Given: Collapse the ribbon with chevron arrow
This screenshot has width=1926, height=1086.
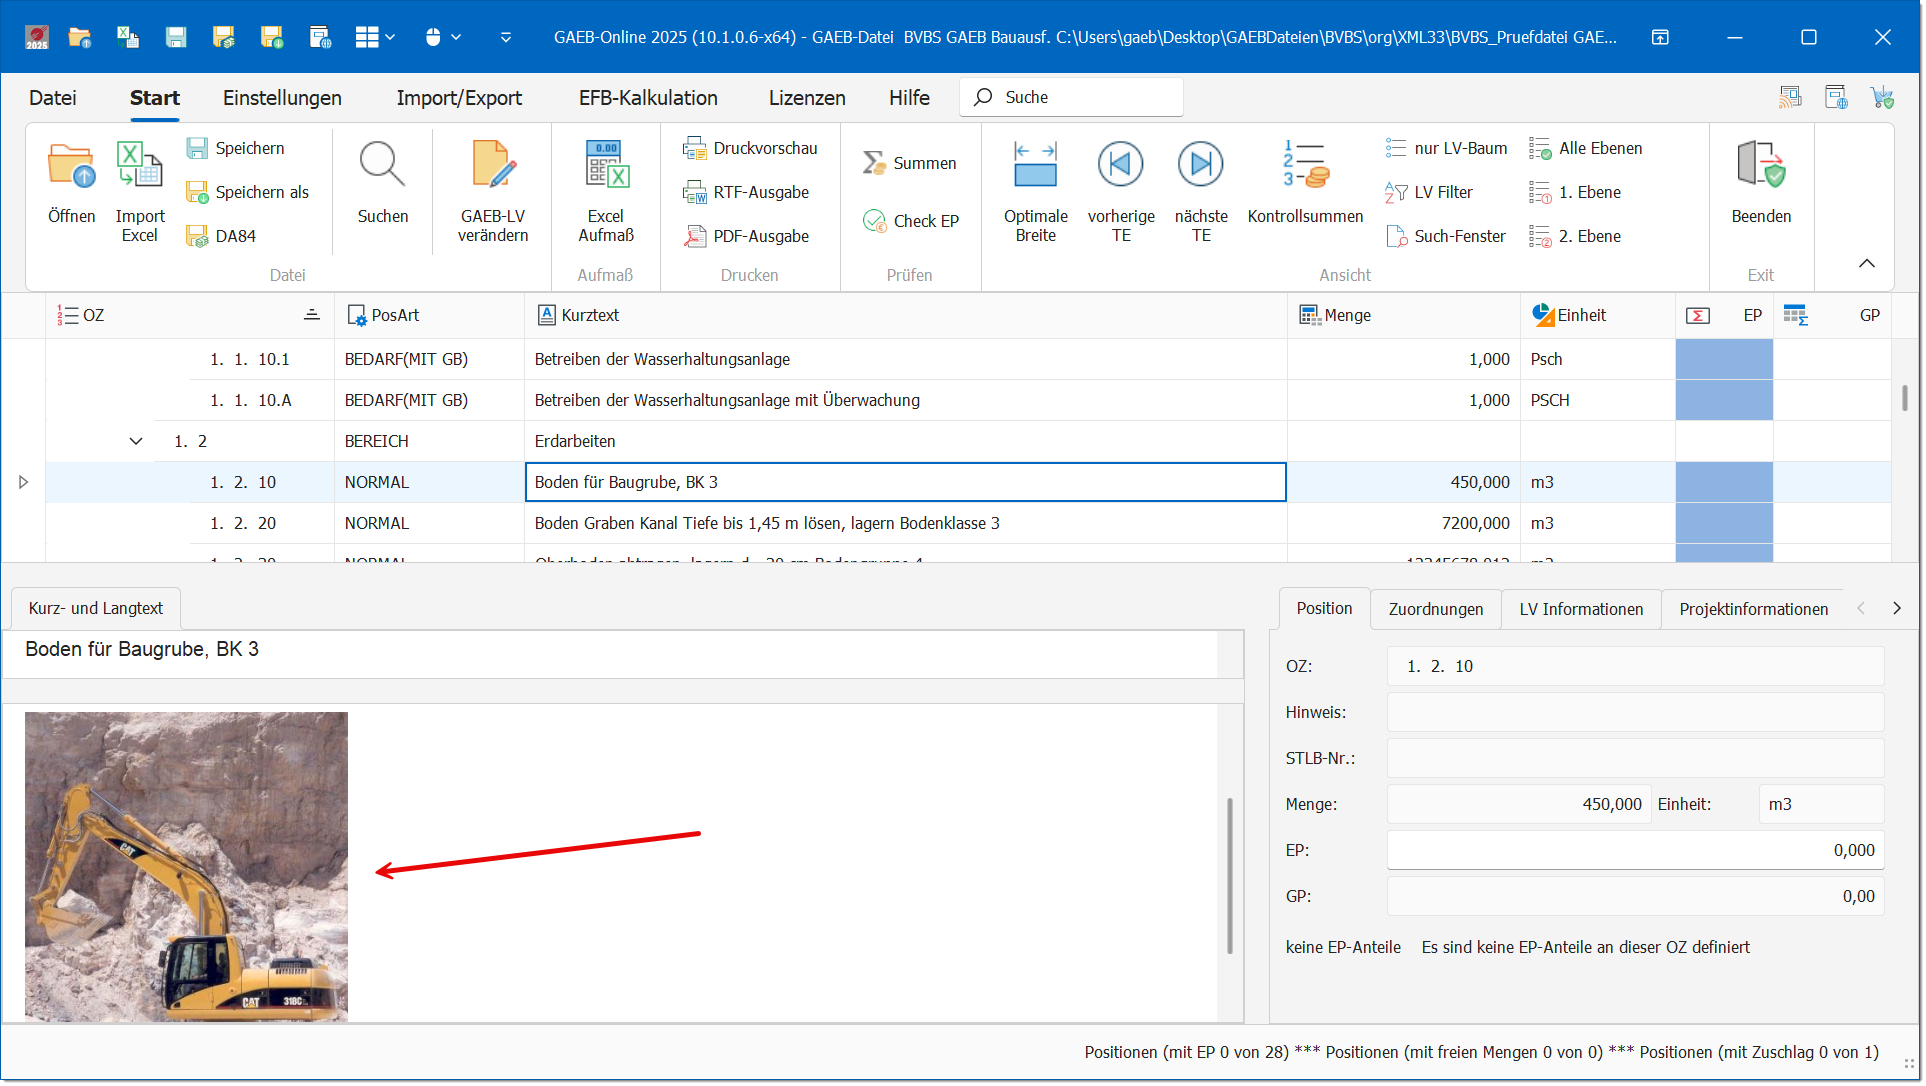Looking at the screenshot, I should point(1866,264).
